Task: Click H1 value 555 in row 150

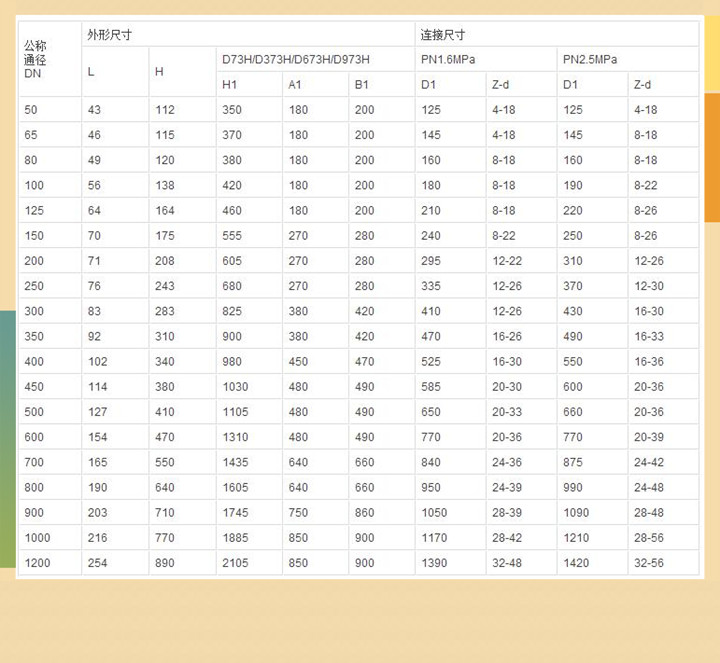Action: point(232,236)
